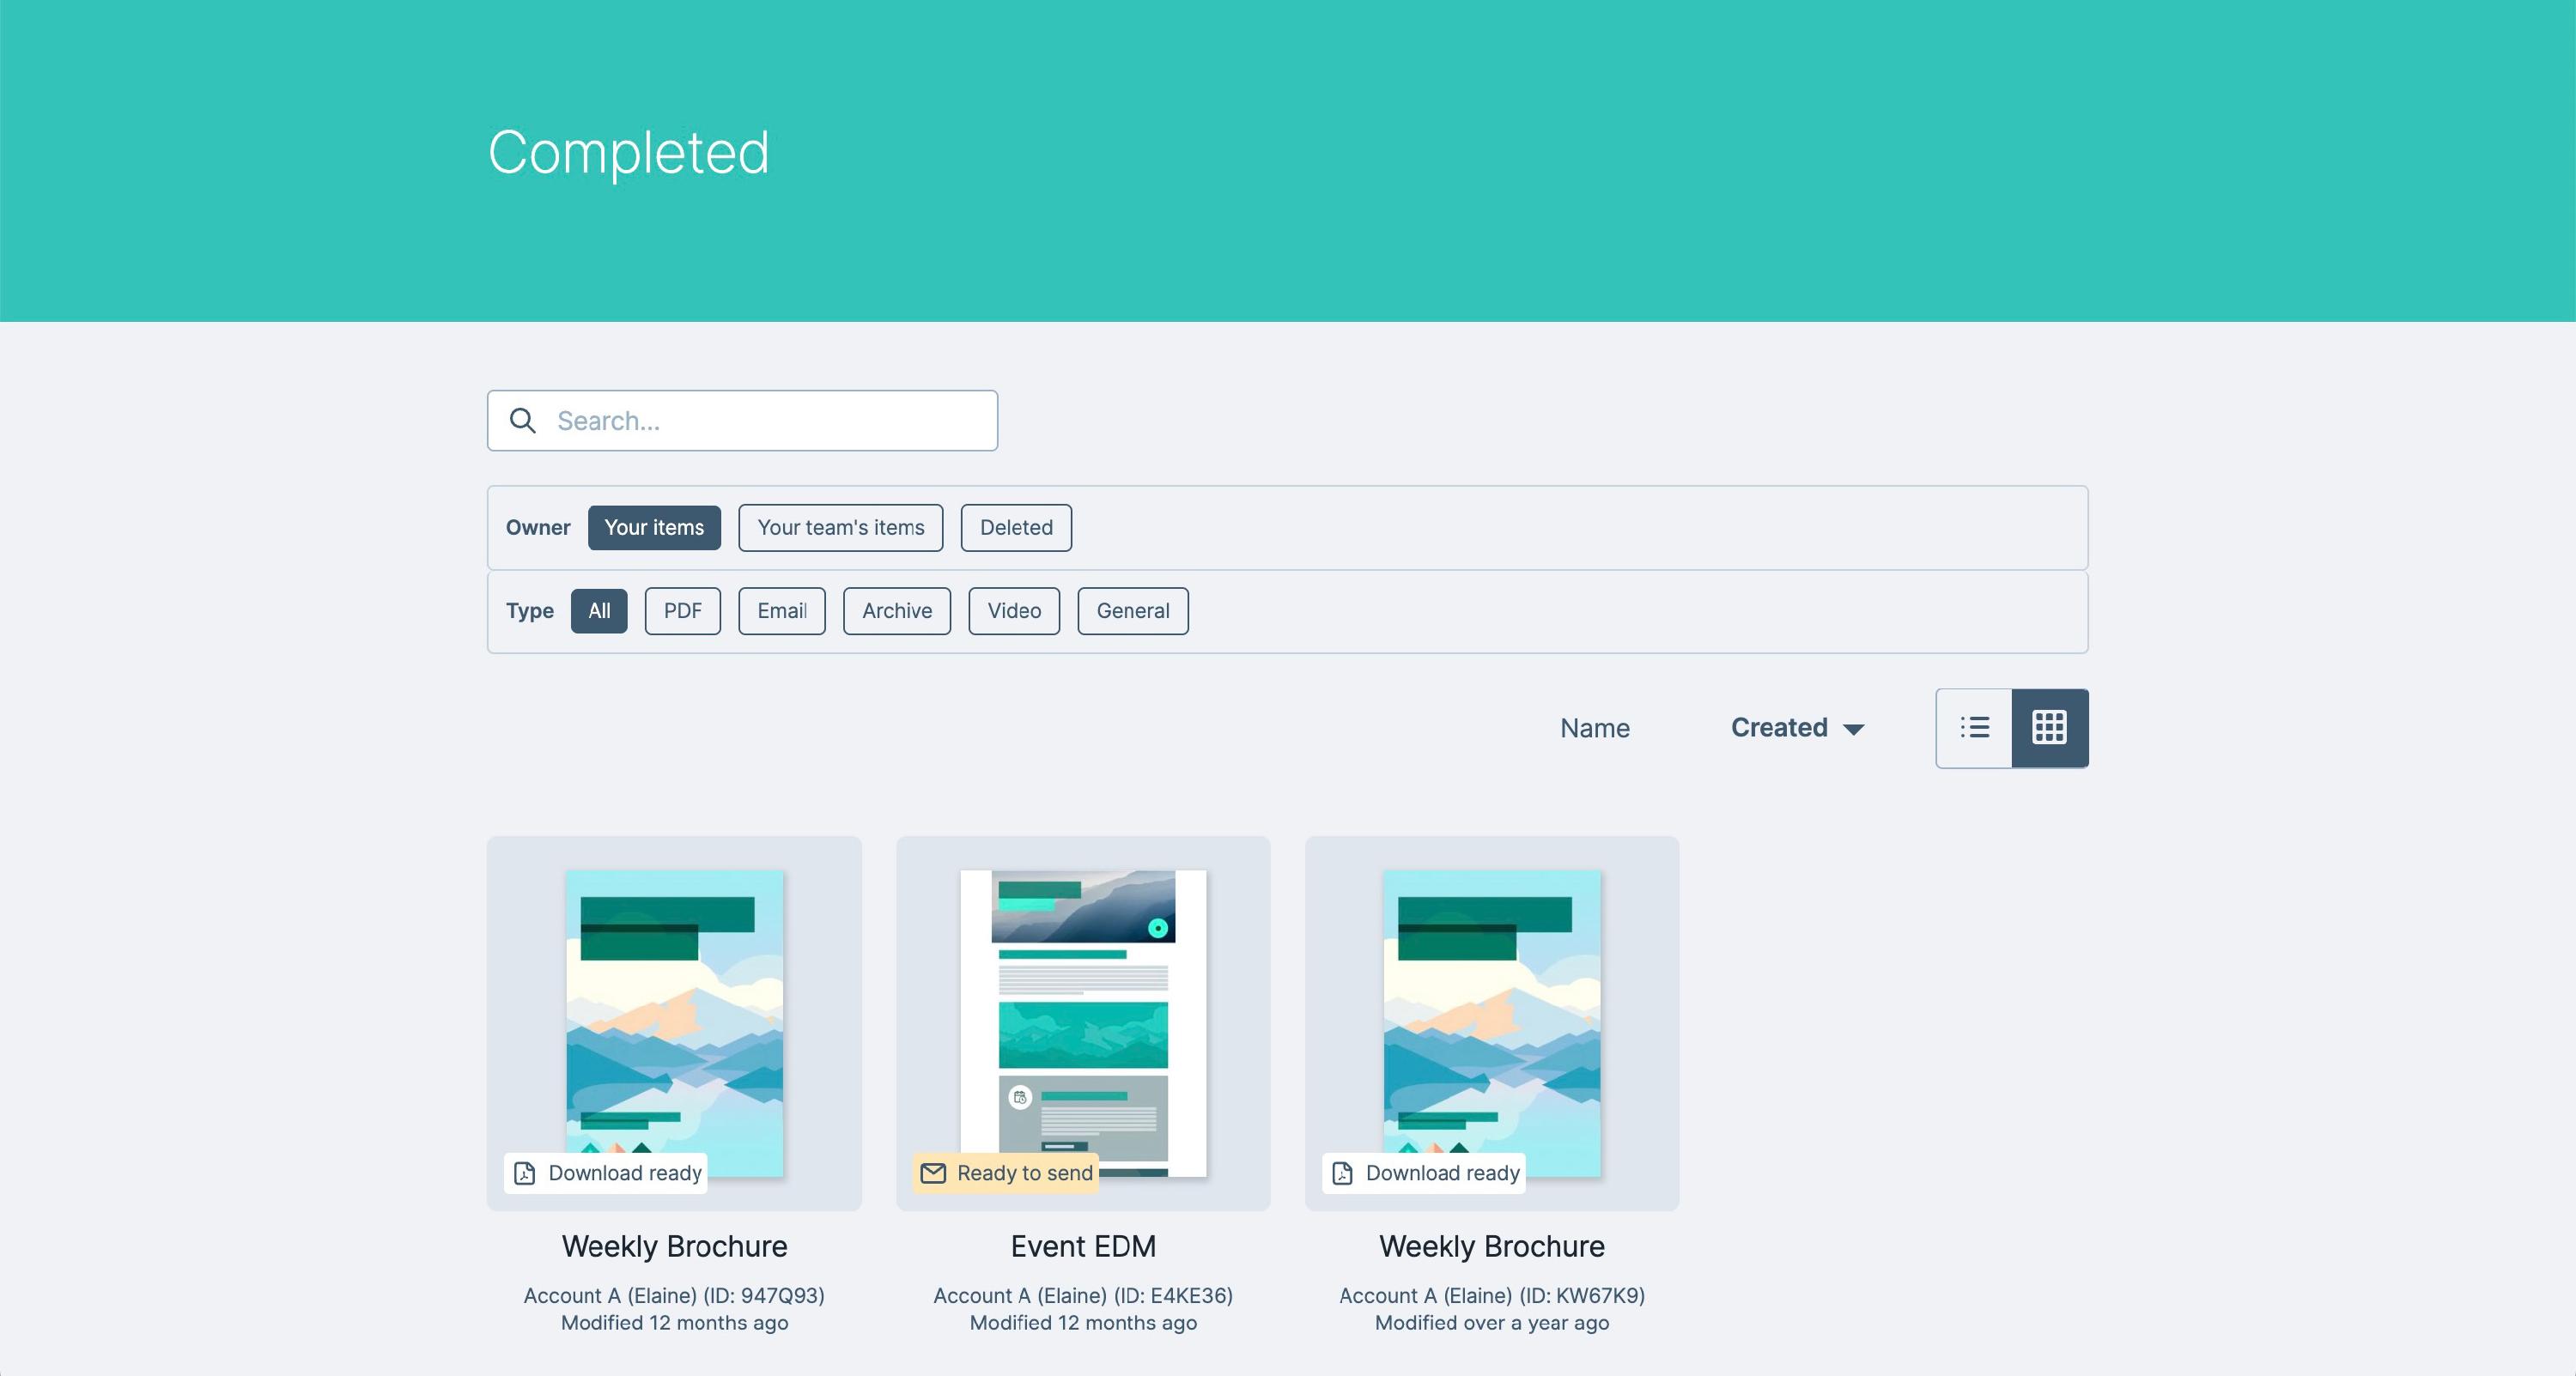This screenshot has height=1376, width=2576.
Task: Select the All type filter
Action: pos(599,611)
